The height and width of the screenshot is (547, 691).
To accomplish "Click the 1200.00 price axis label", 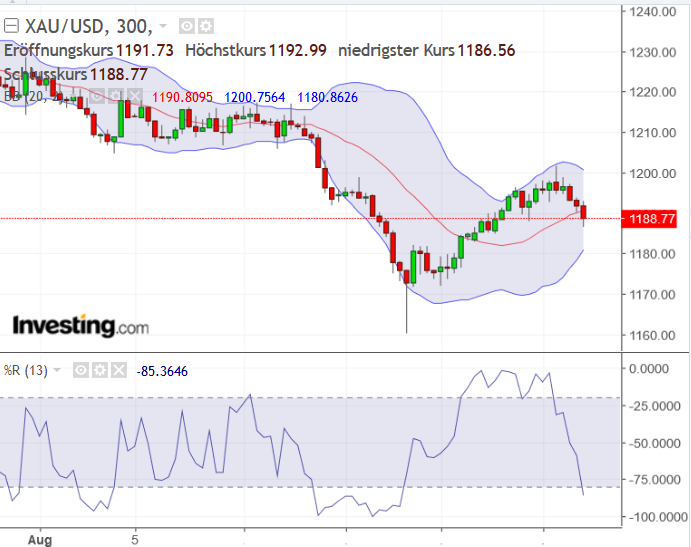I will point(653,173).
